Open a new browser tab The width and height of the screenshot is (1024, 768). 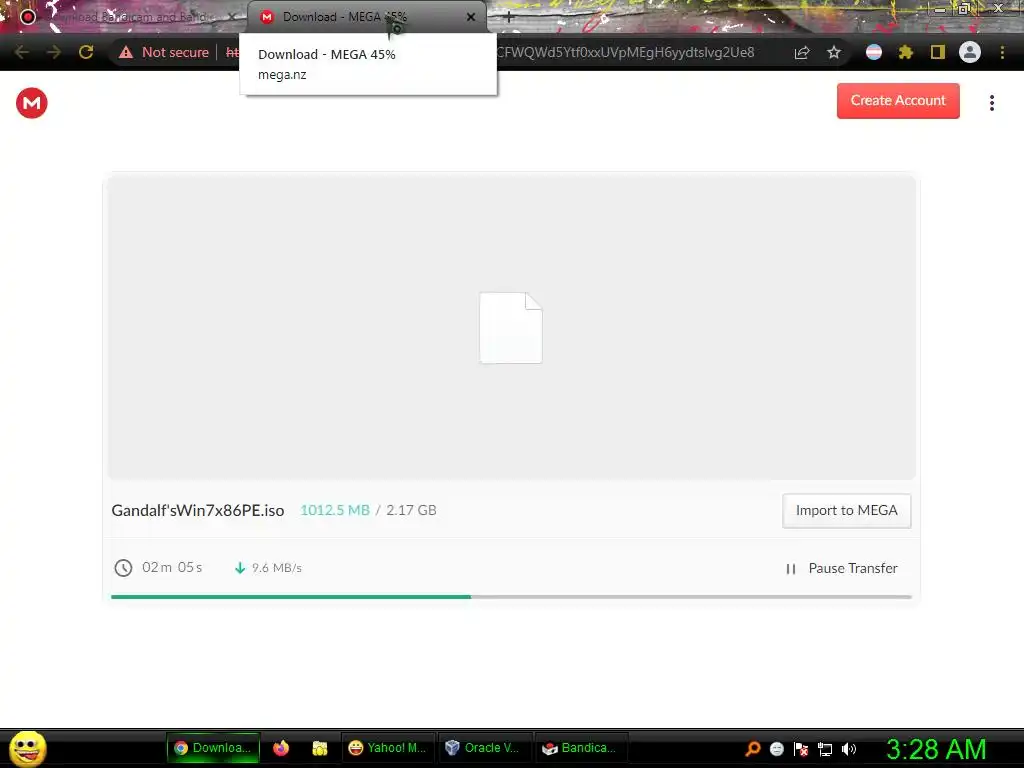tap(509, 18)
